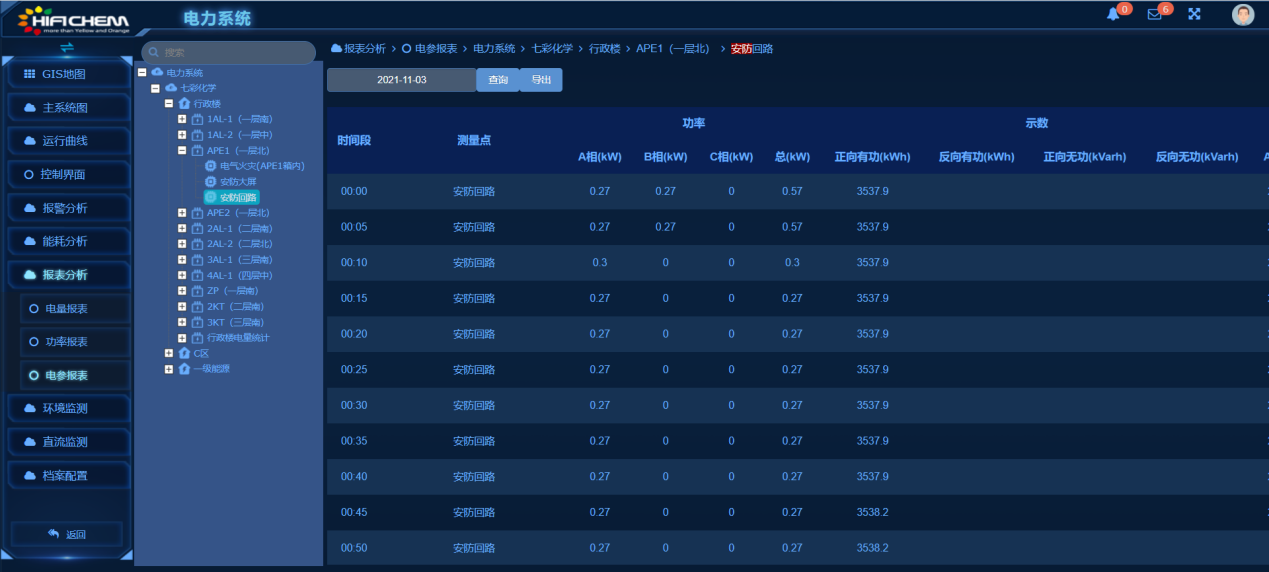Click 电参报表 in the breadcrumb

436,48
